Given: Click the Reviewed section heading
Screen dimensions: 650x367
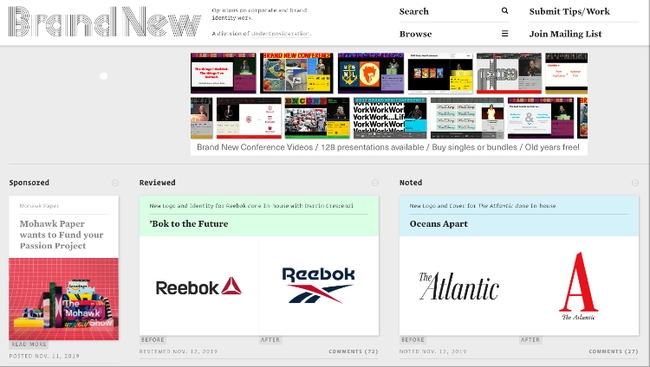Looking at the screenshot, I should click(x=157, y=182).
